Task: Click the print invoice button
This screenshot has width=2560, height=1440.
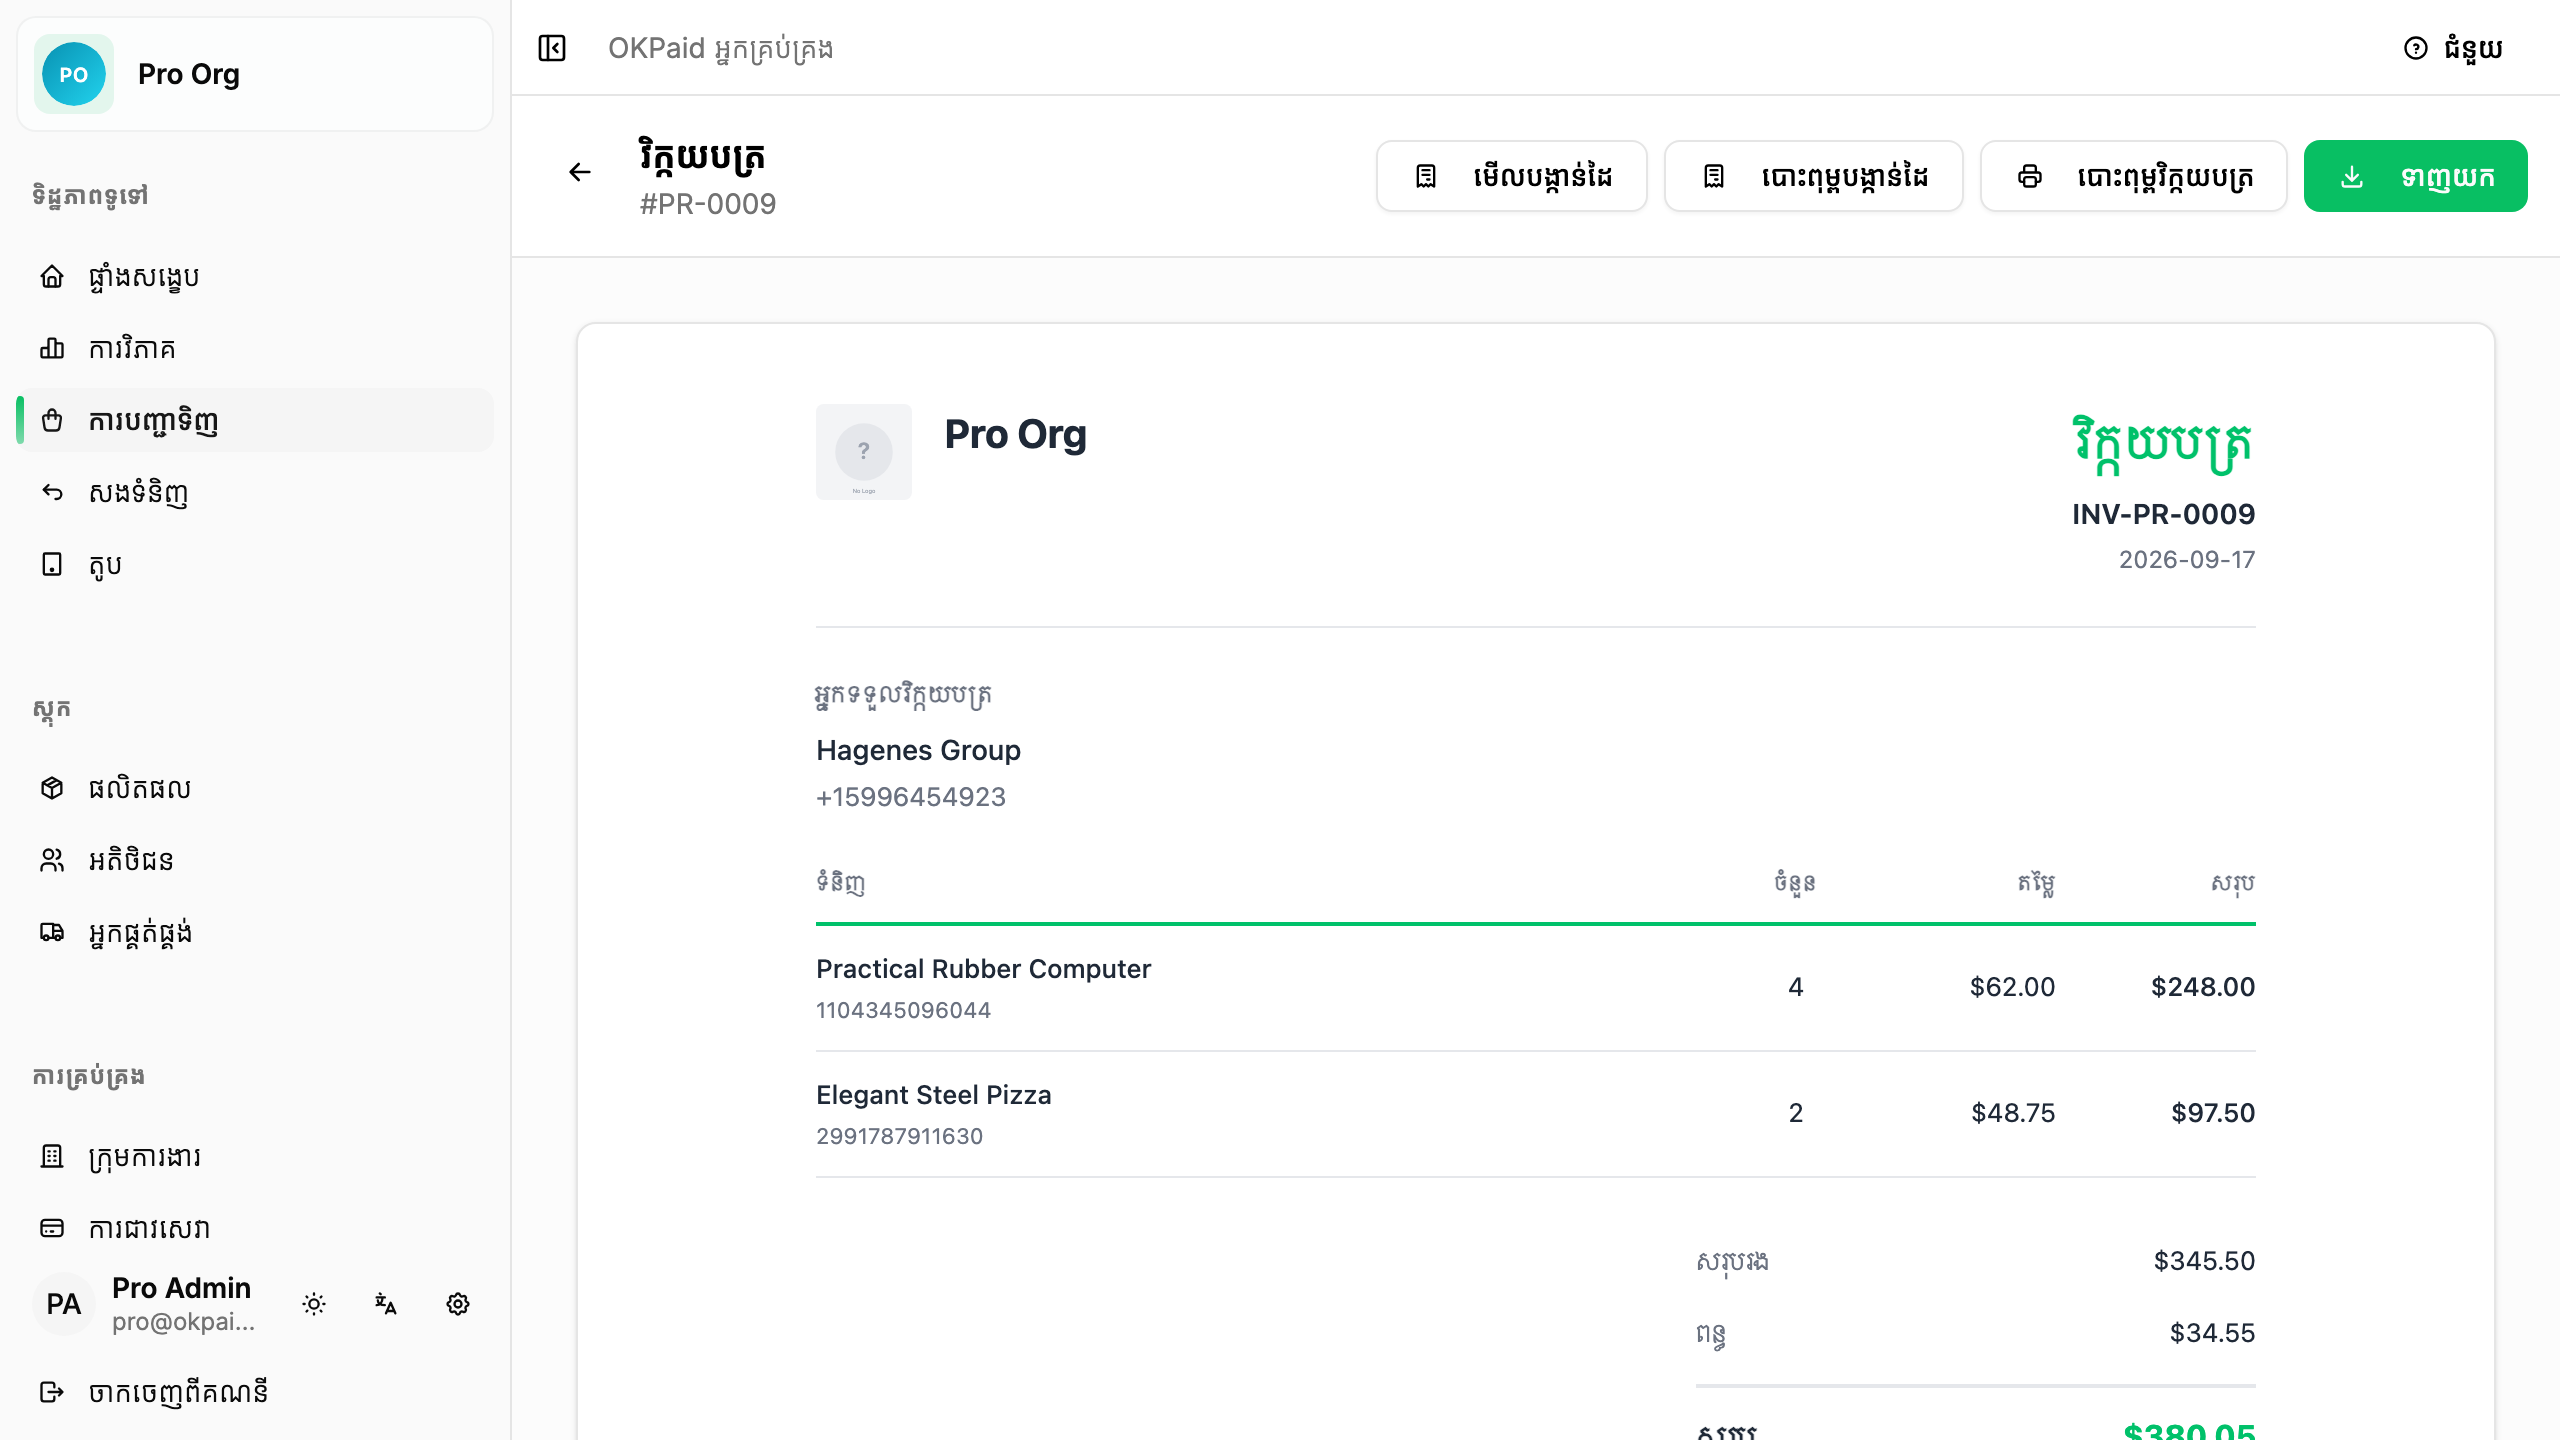Action: pos(2133,176)
